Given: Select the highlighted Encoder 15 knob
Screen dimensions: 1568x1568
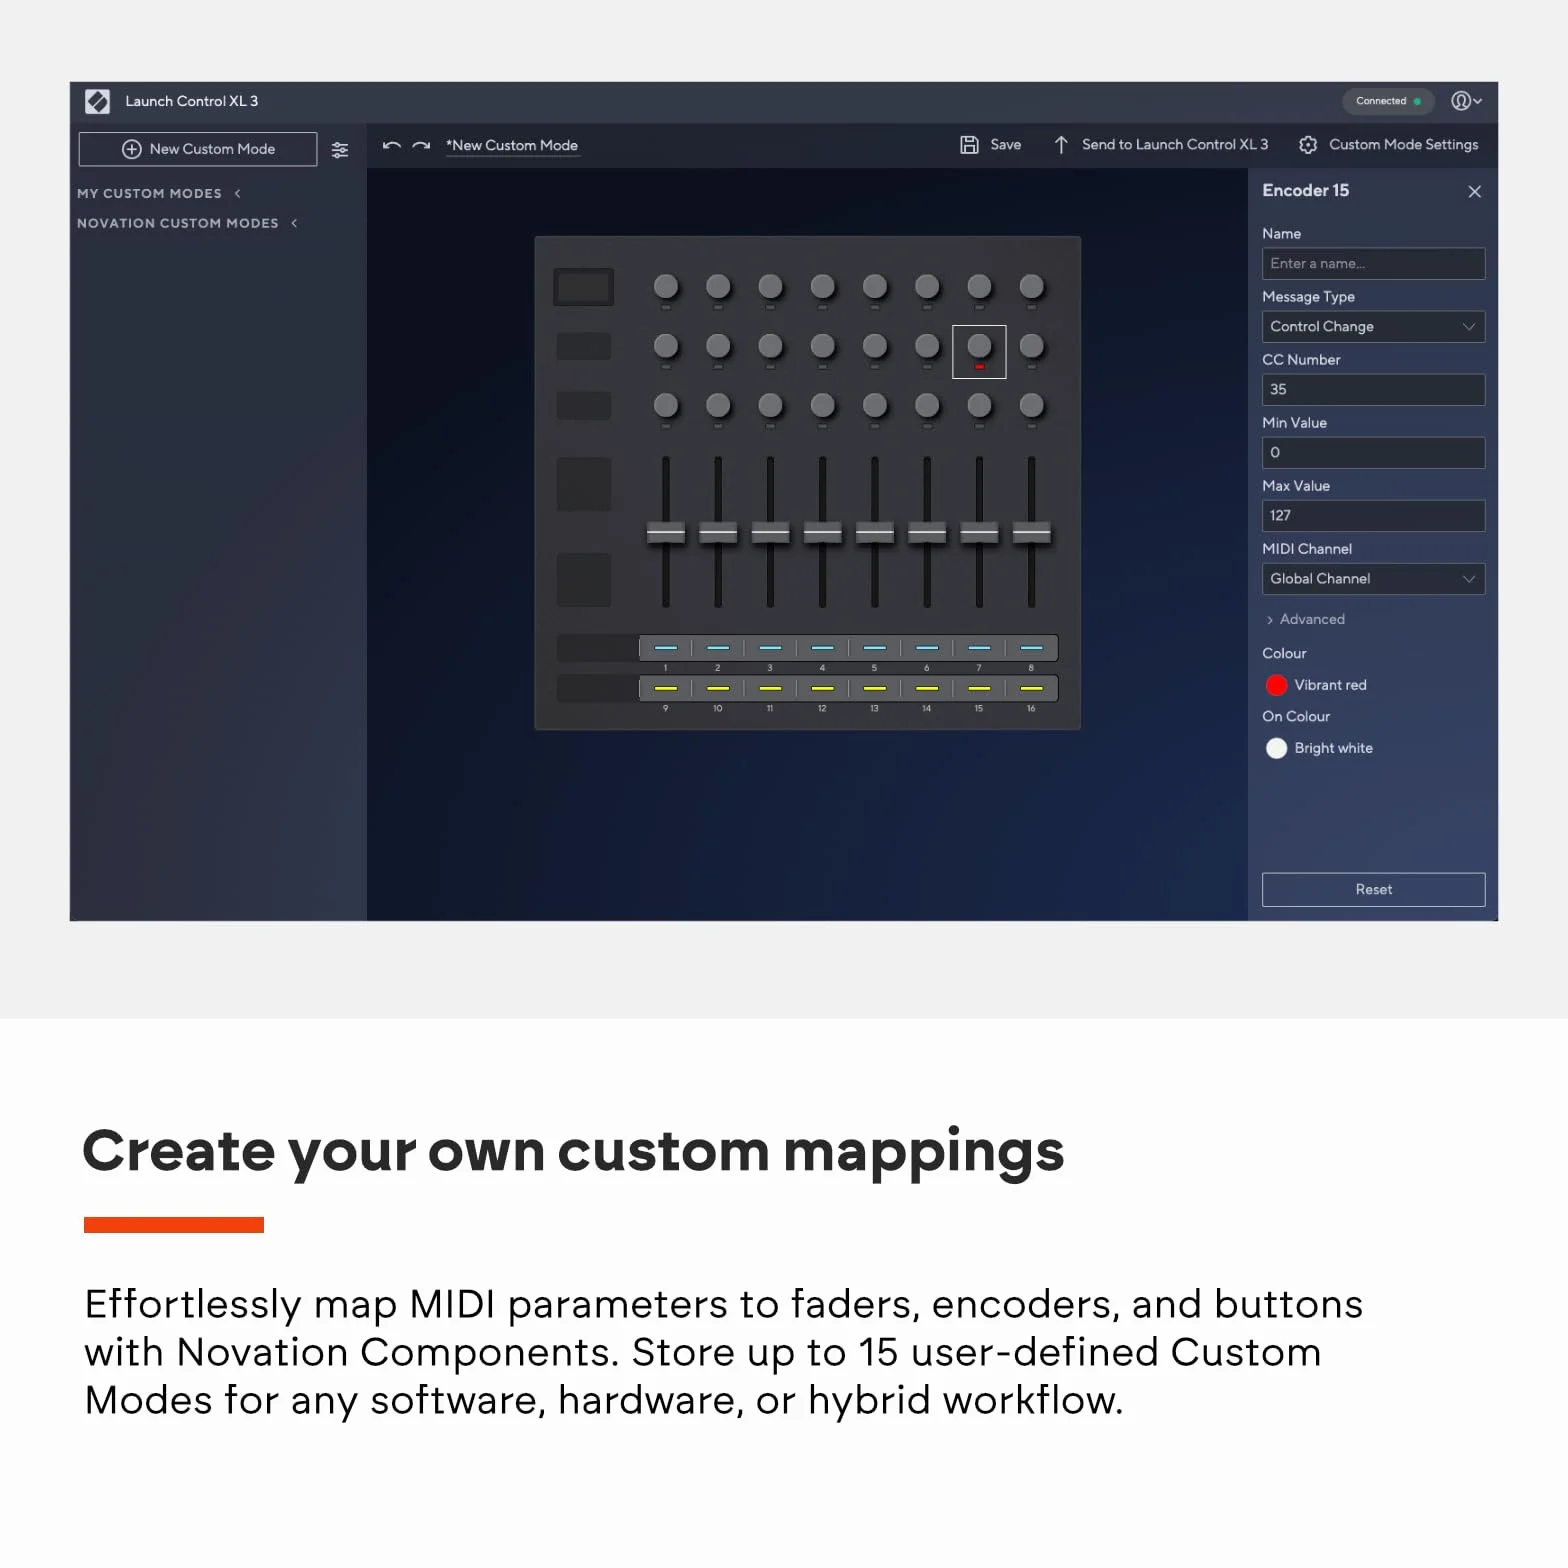Looking at the screenshot, I should 979,346.
